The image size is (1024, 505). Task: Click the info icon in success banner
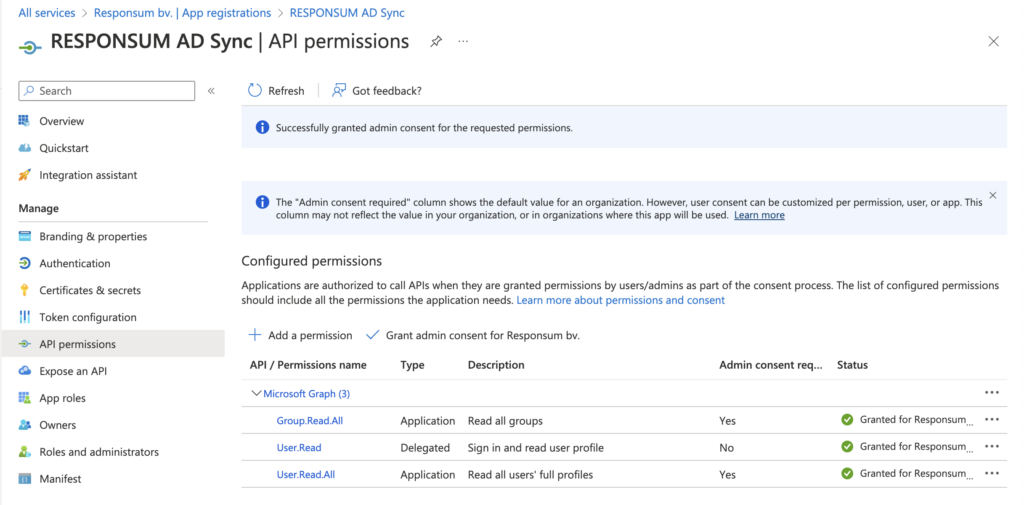262,127
